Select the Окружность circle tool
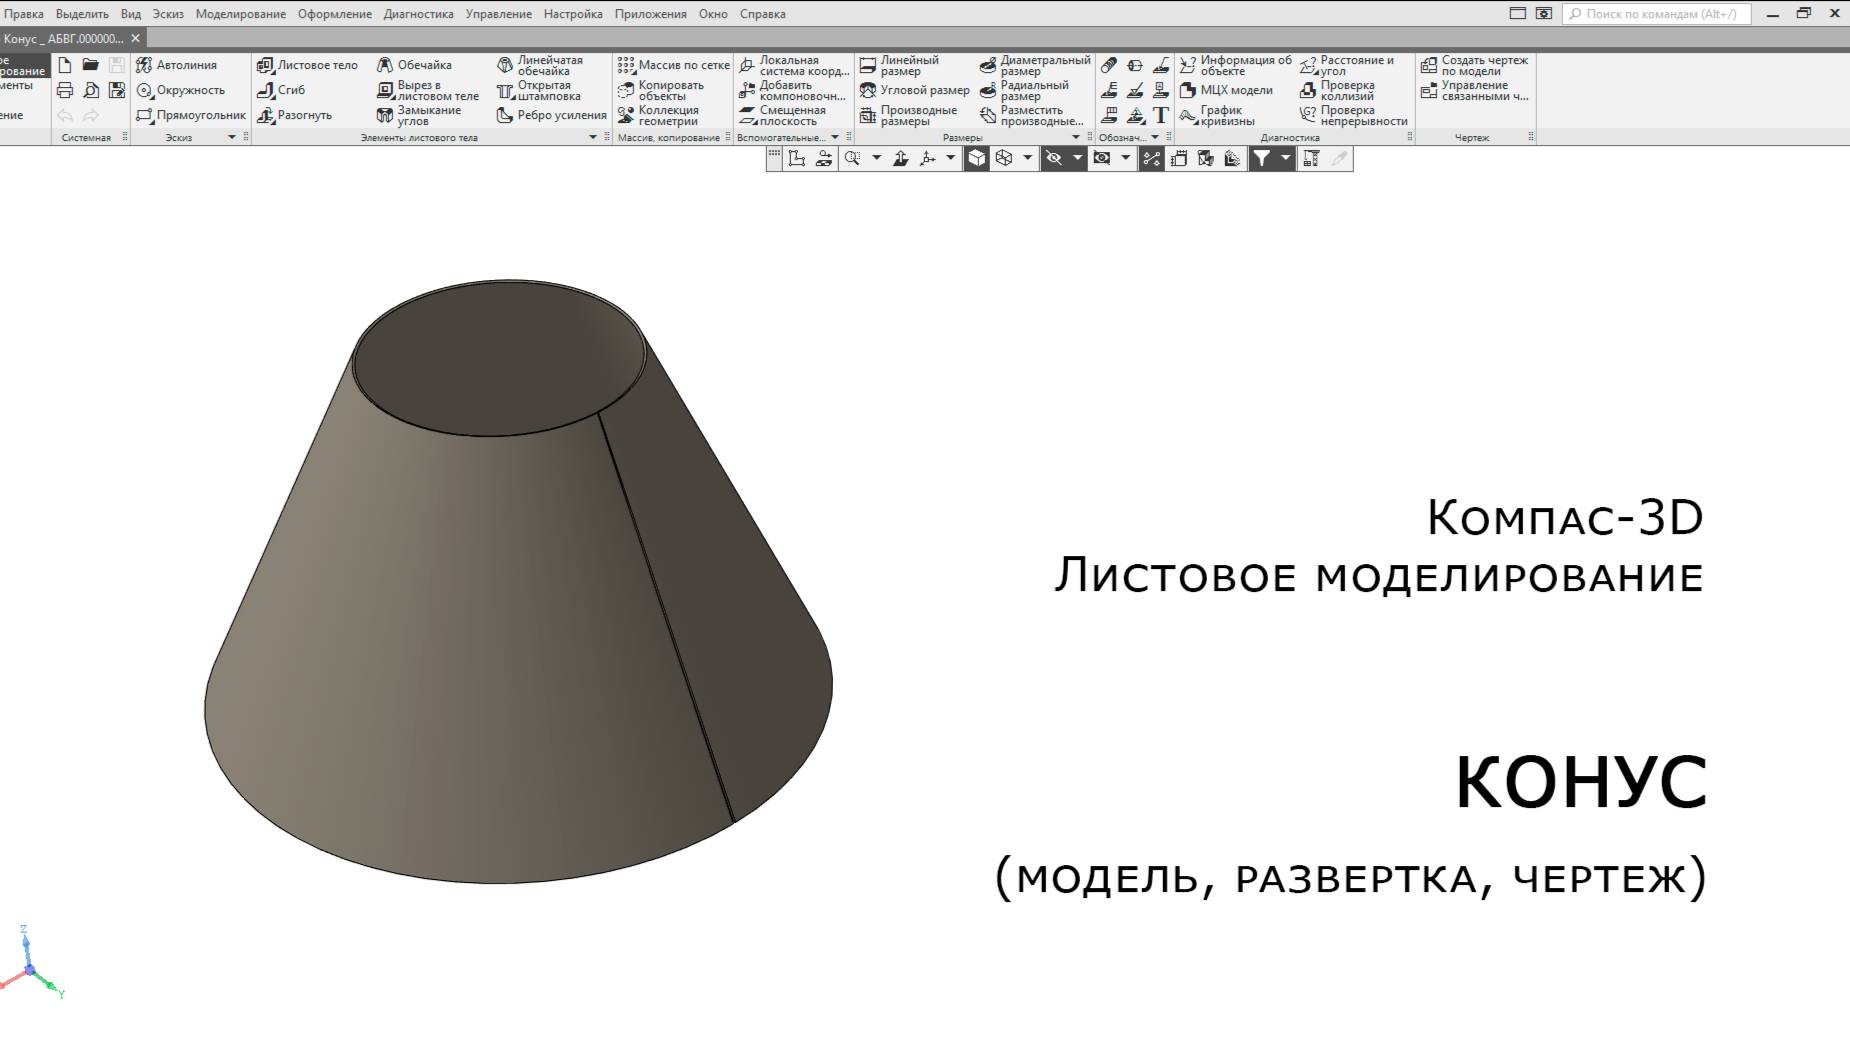The width and height of the screenshot is (1850, 1040). tap(181, 90)
